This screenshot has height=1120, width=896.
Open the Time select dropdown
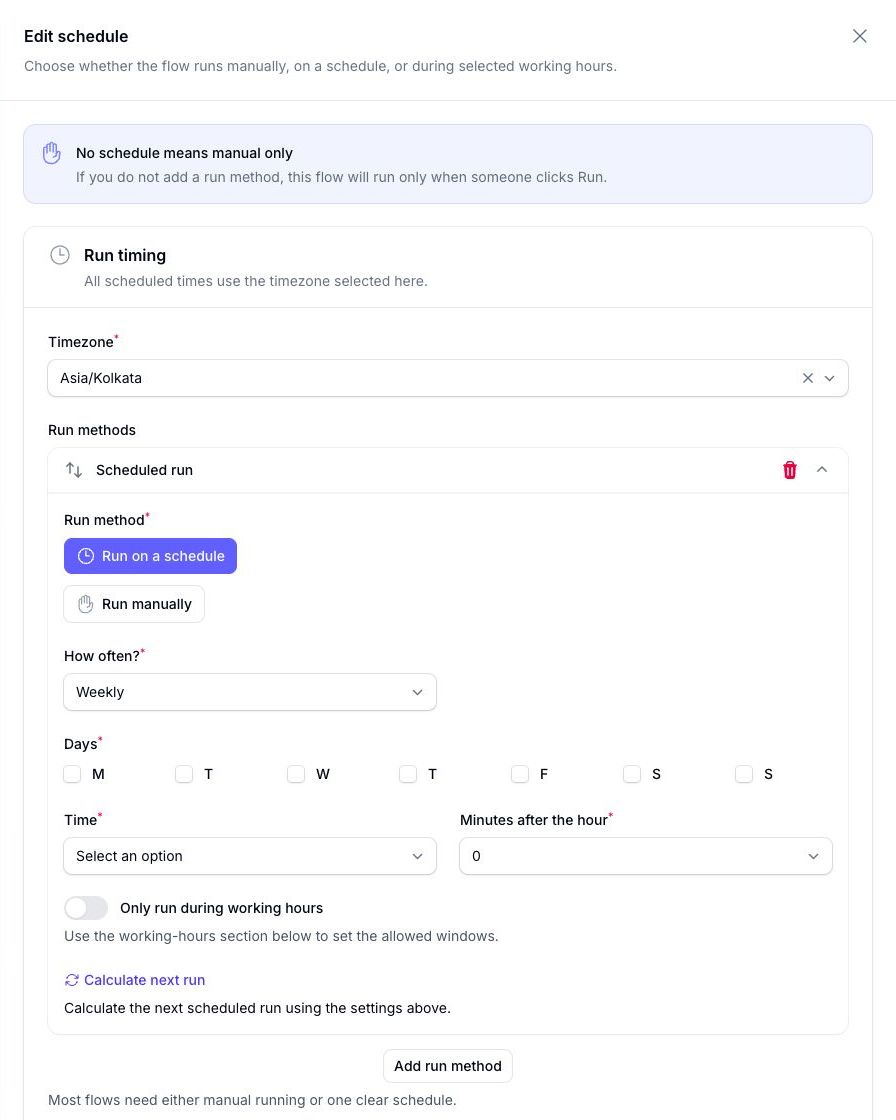tap(250, 856)
